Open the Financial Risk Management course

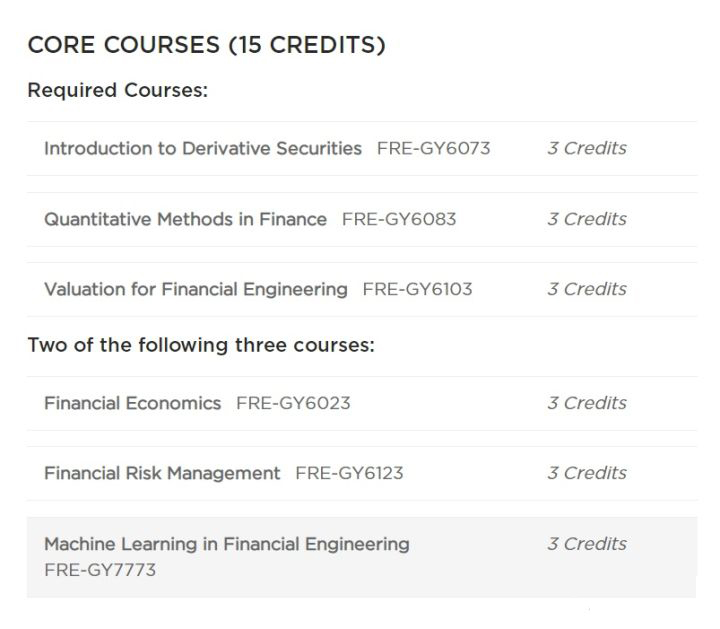click(x=162, y=473)
